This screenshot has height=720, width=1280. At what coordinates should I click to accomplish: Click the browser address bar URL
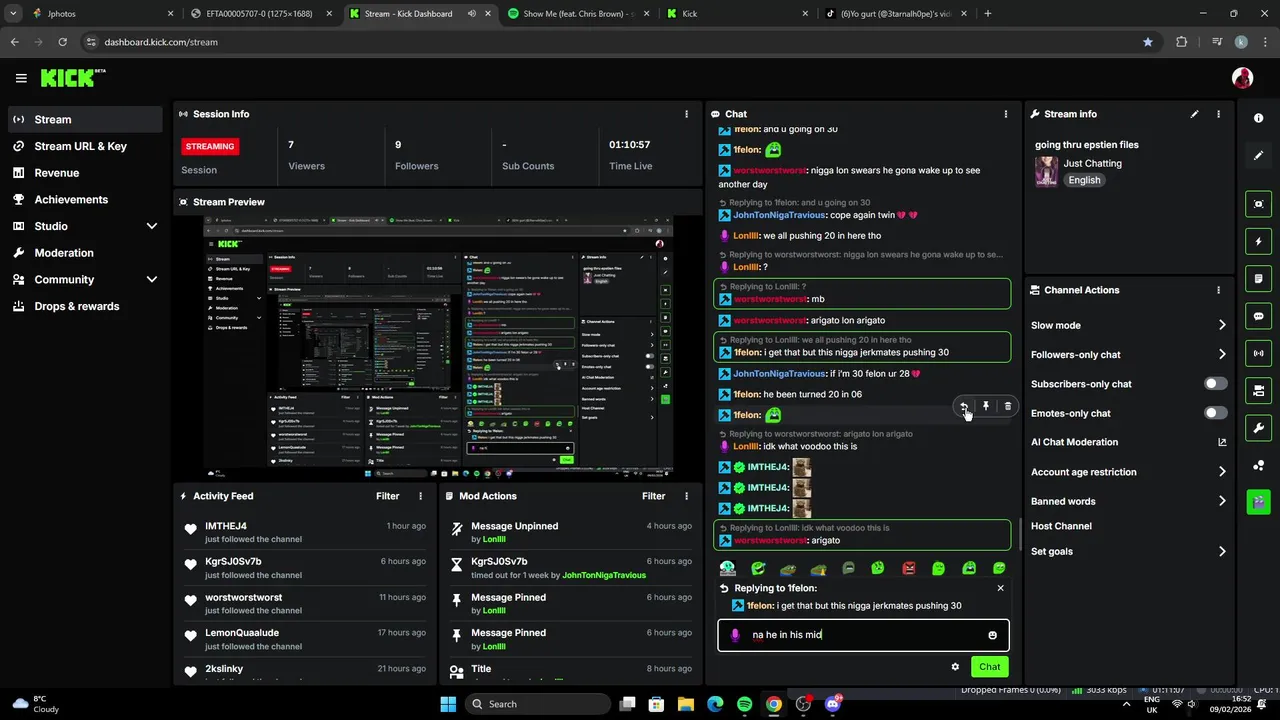pos(161,42)
